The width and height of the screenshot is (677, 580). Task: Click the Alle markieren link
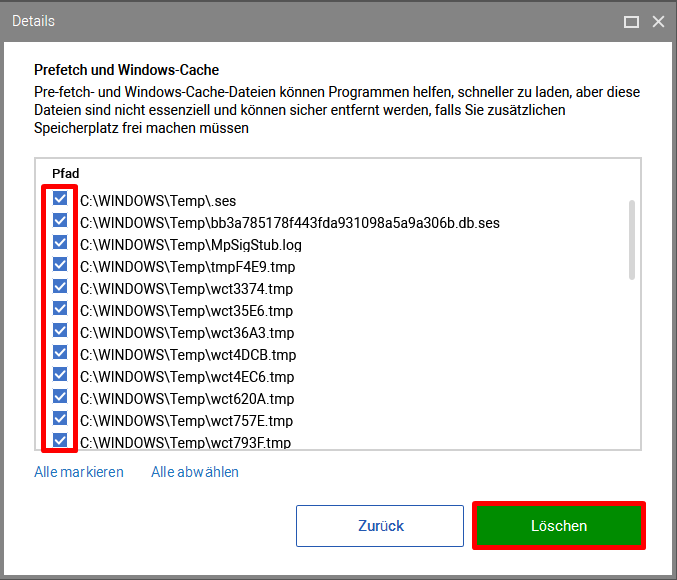[79, 472]
